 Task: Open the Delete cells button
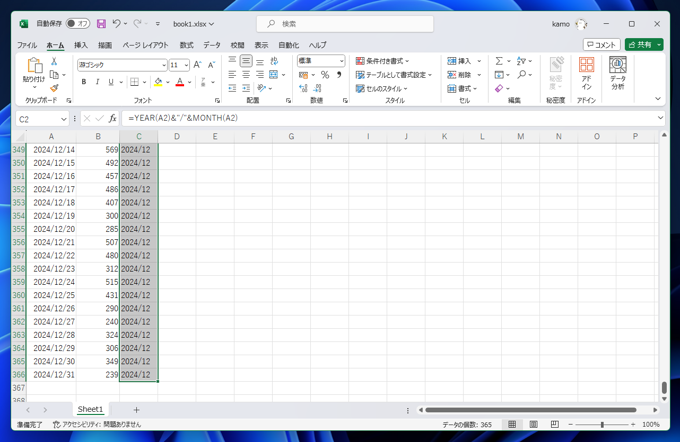pos(460,75)
